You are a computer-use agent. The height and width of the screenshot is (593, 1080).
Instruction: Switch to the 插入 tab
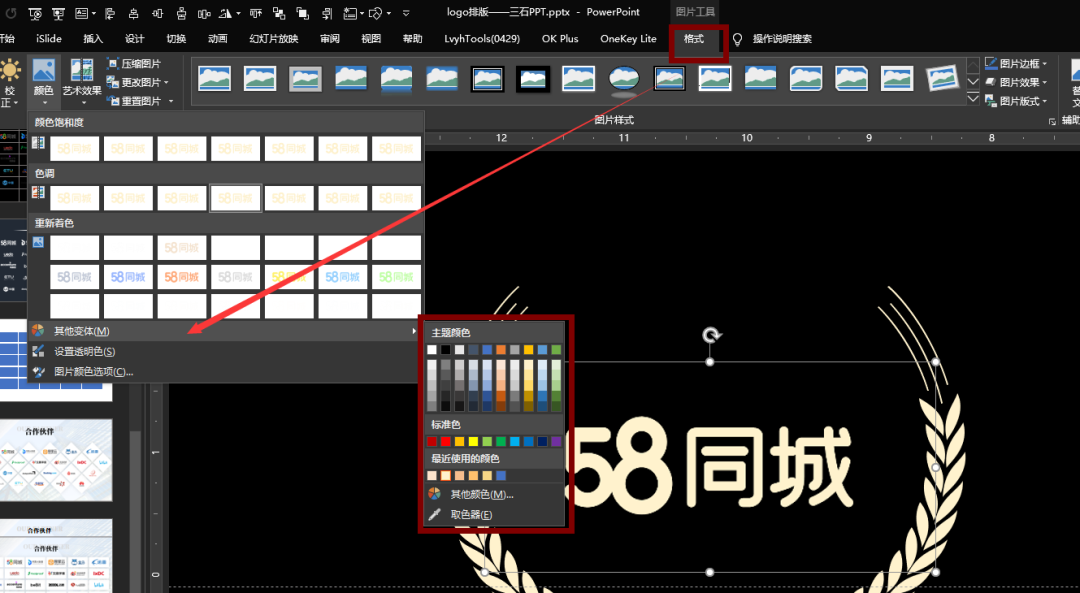coord(93,39)
